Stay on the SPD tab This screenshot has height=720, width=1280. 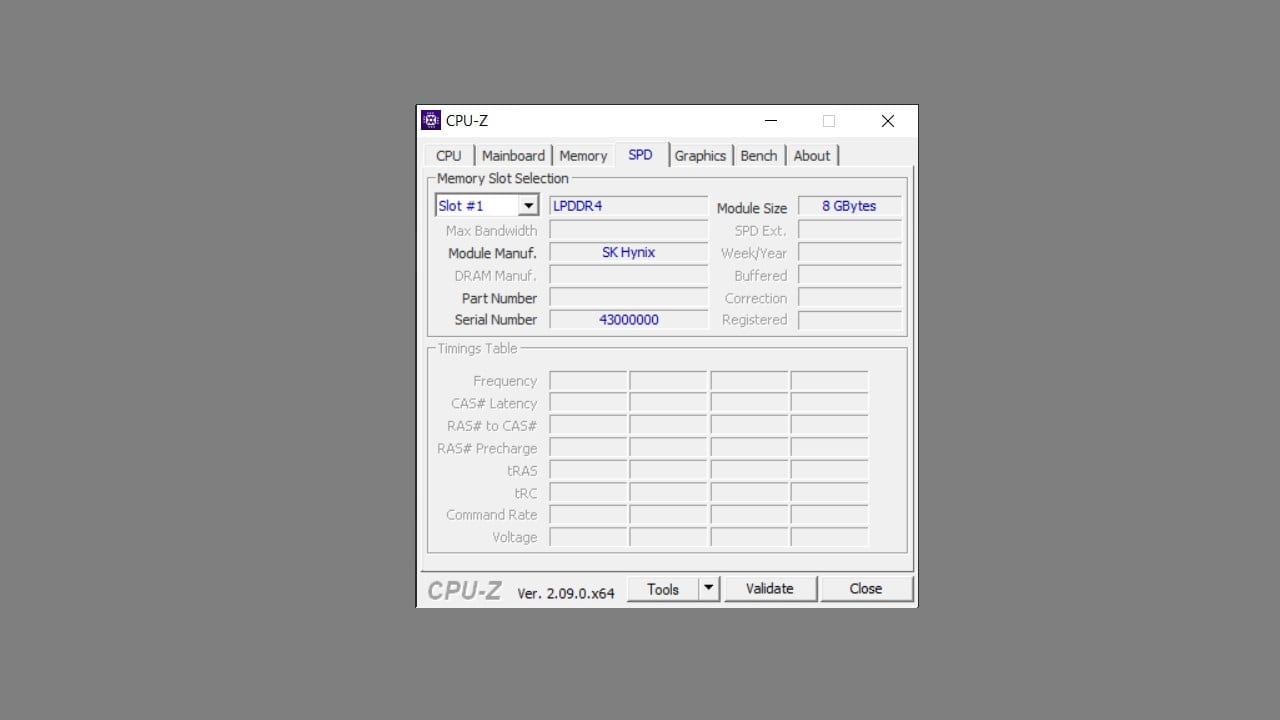[640, 154]
